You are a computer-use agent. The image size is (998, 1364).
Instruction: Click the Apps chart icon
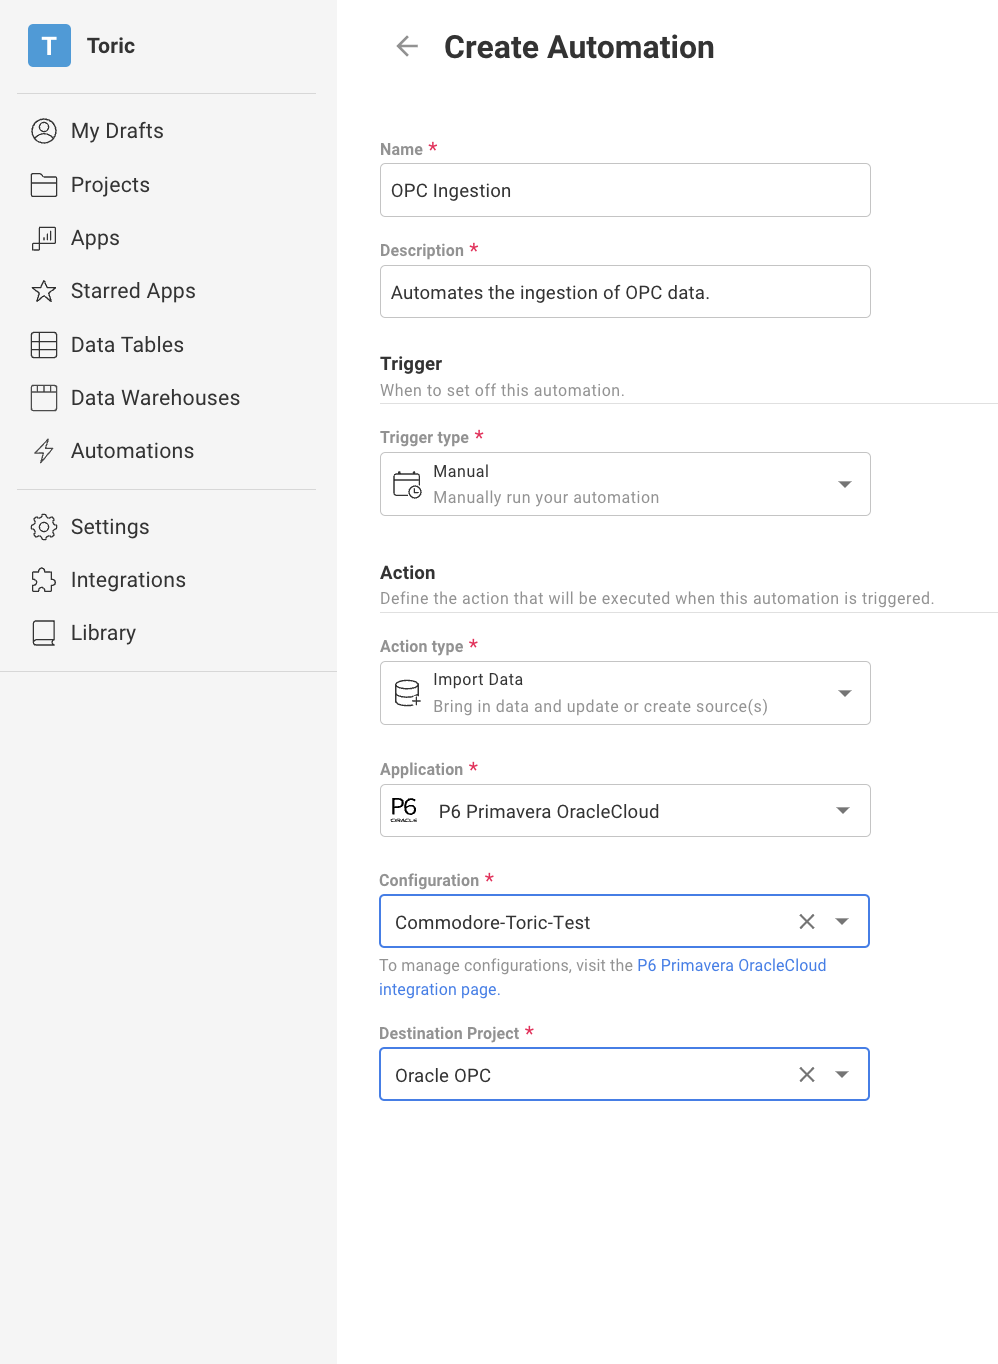[x=44, y=238]
